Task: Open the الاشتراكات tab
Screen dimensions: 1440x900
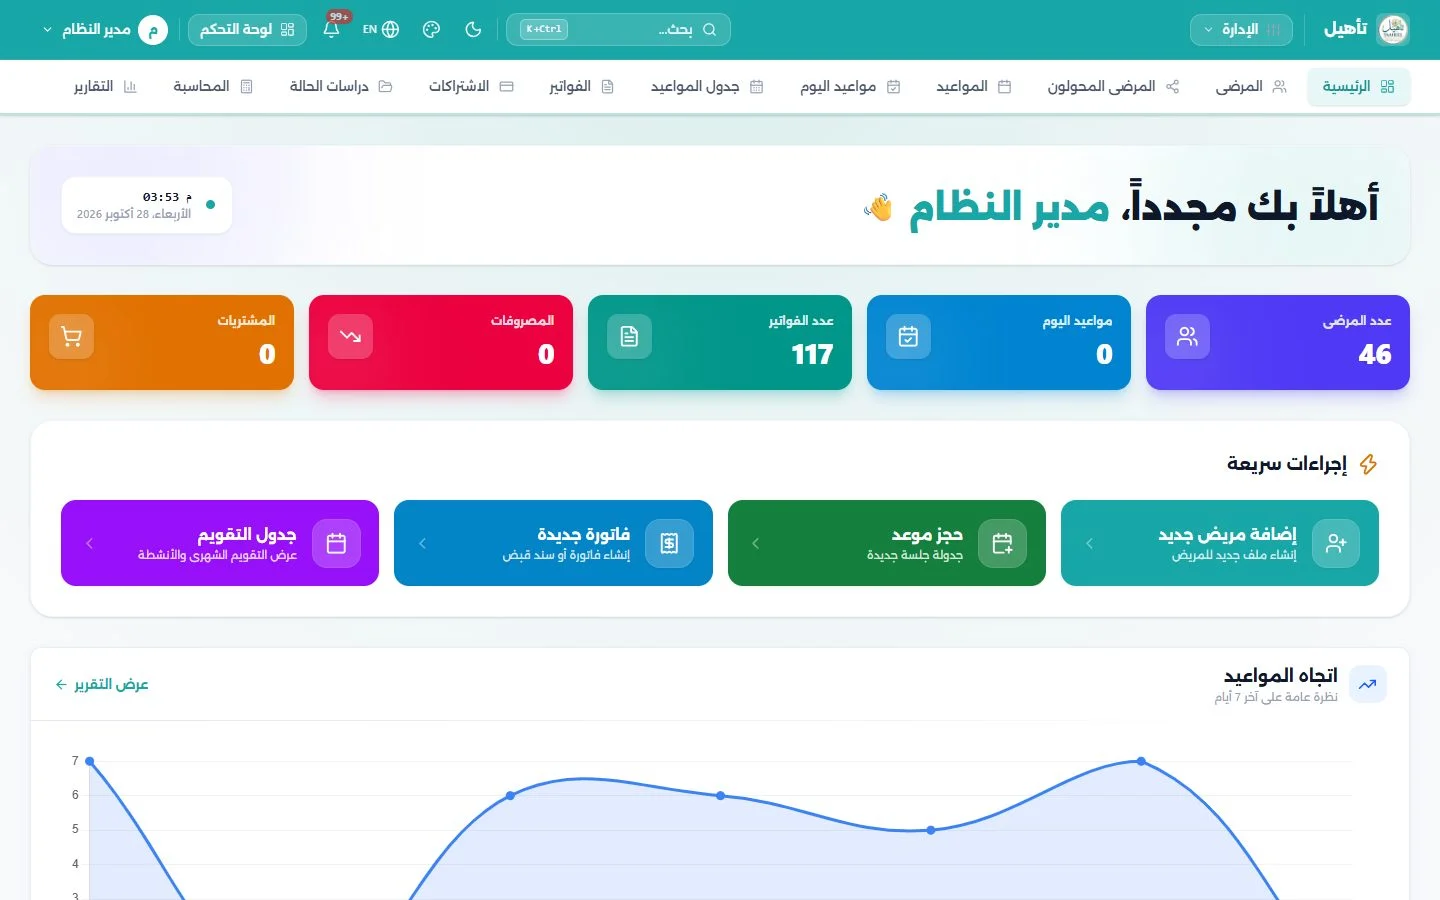Action: (471, 87)
